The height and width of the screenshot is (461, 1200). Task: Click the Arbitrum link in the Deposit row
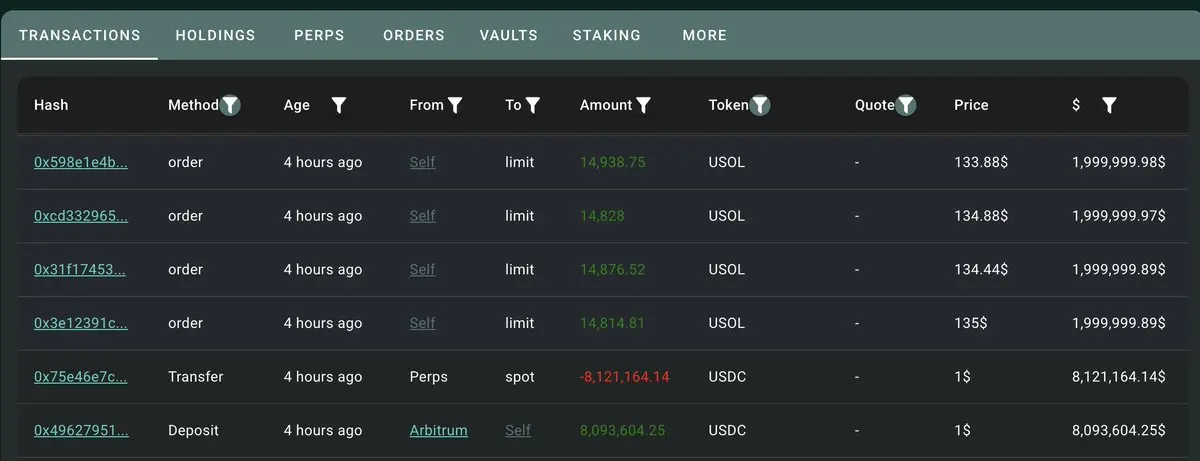[x=438, y=430]
